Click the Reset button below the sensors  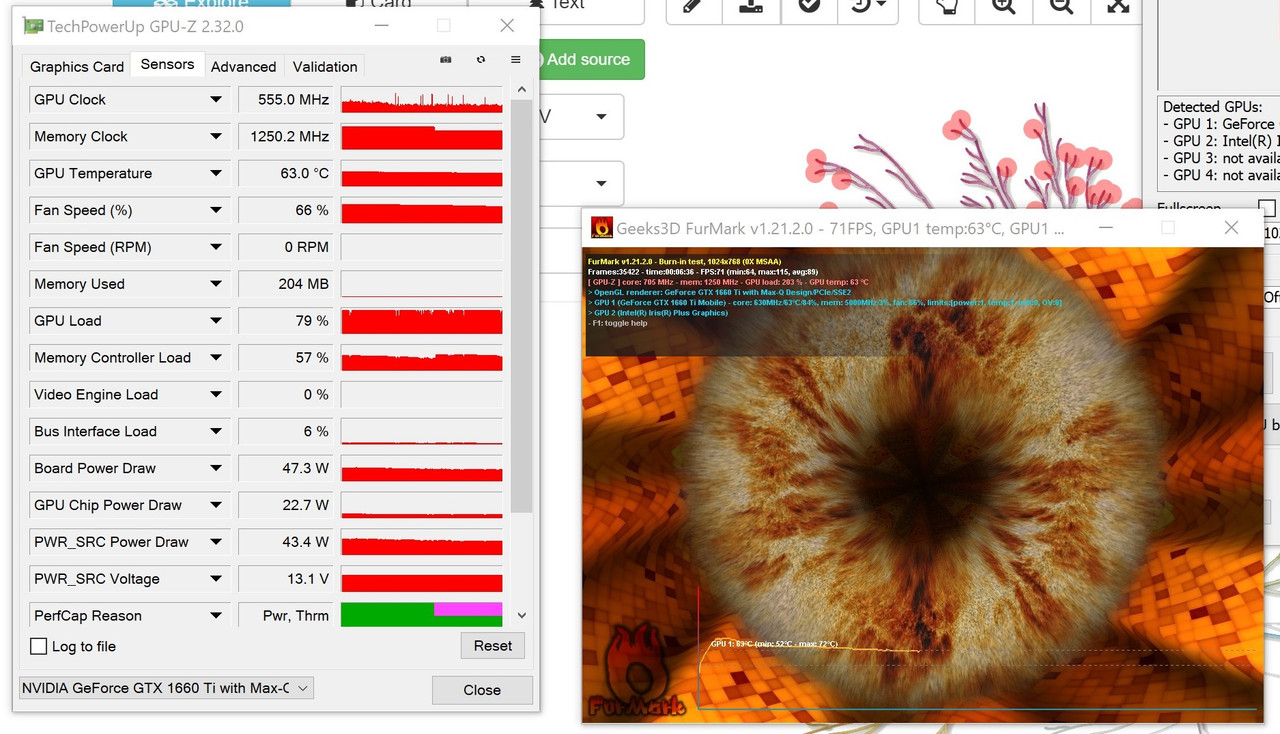[492, 646]
